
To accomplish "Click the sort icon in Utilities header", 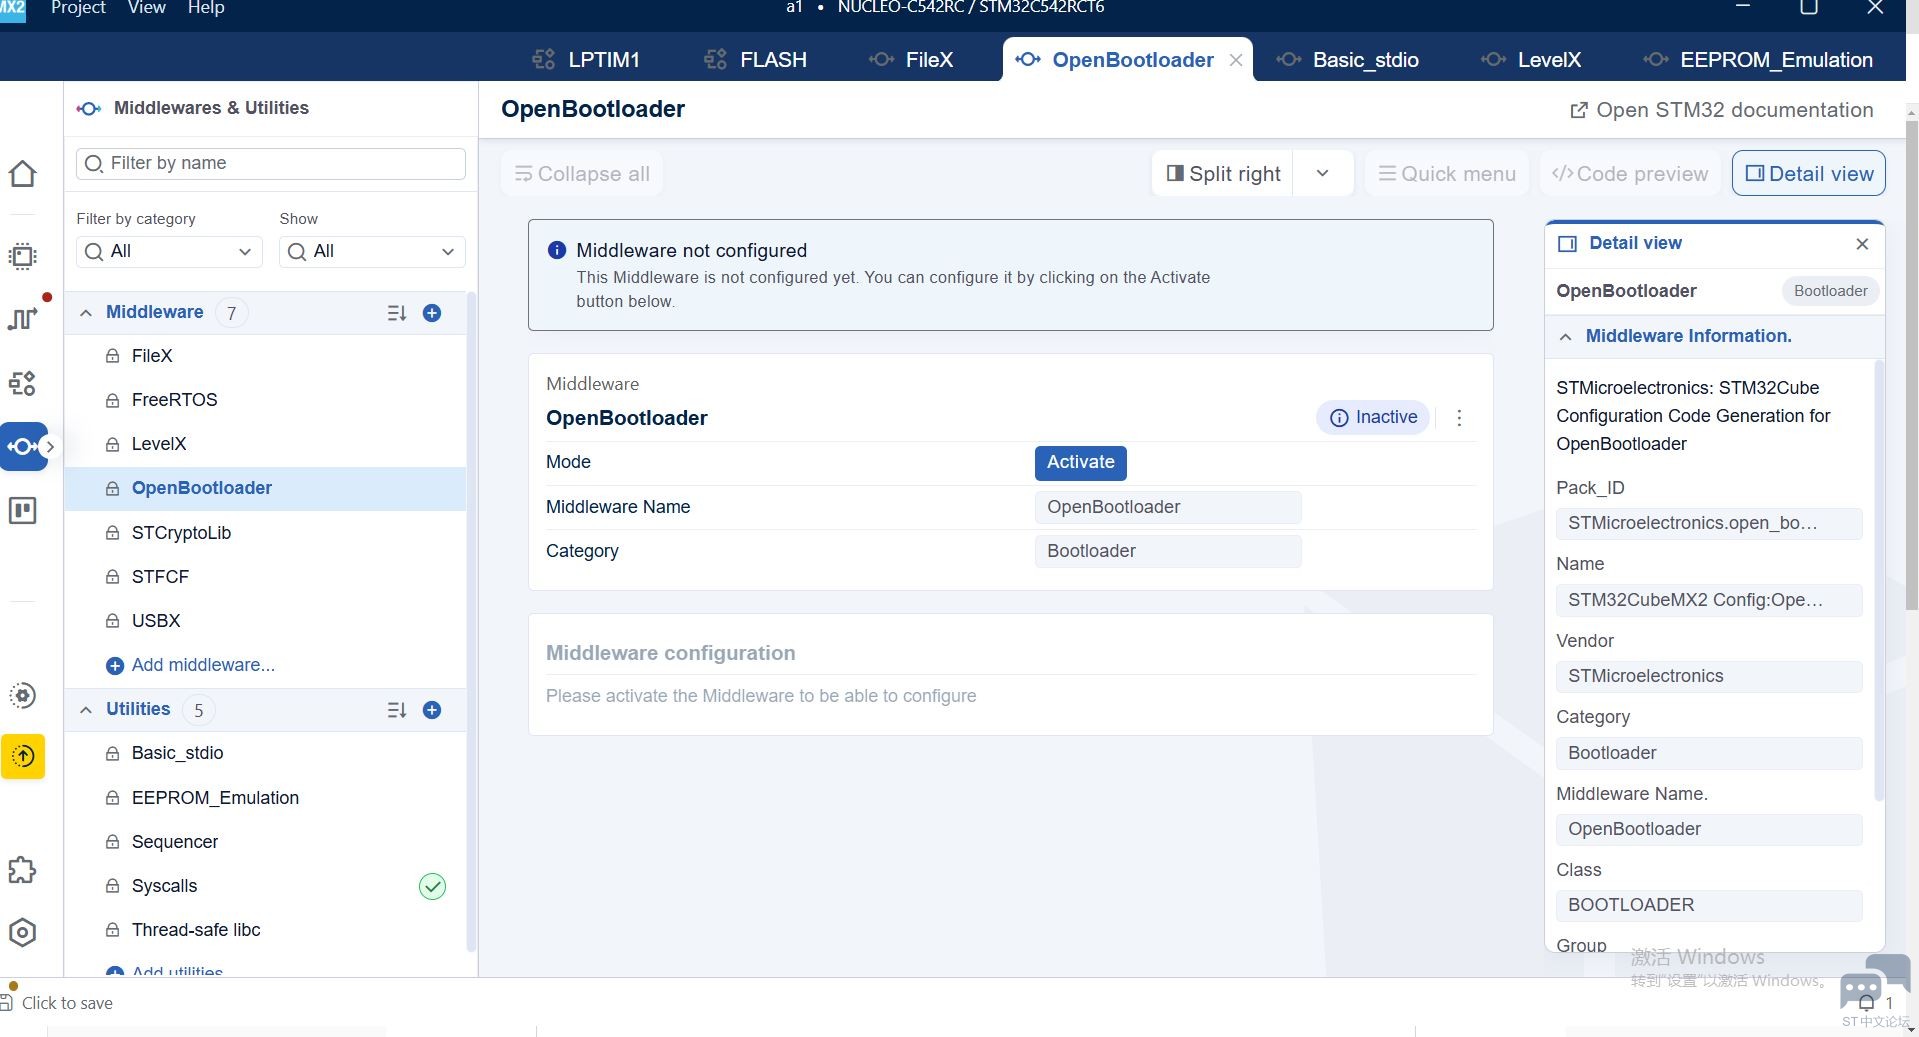I will click(x=397, y=710).
